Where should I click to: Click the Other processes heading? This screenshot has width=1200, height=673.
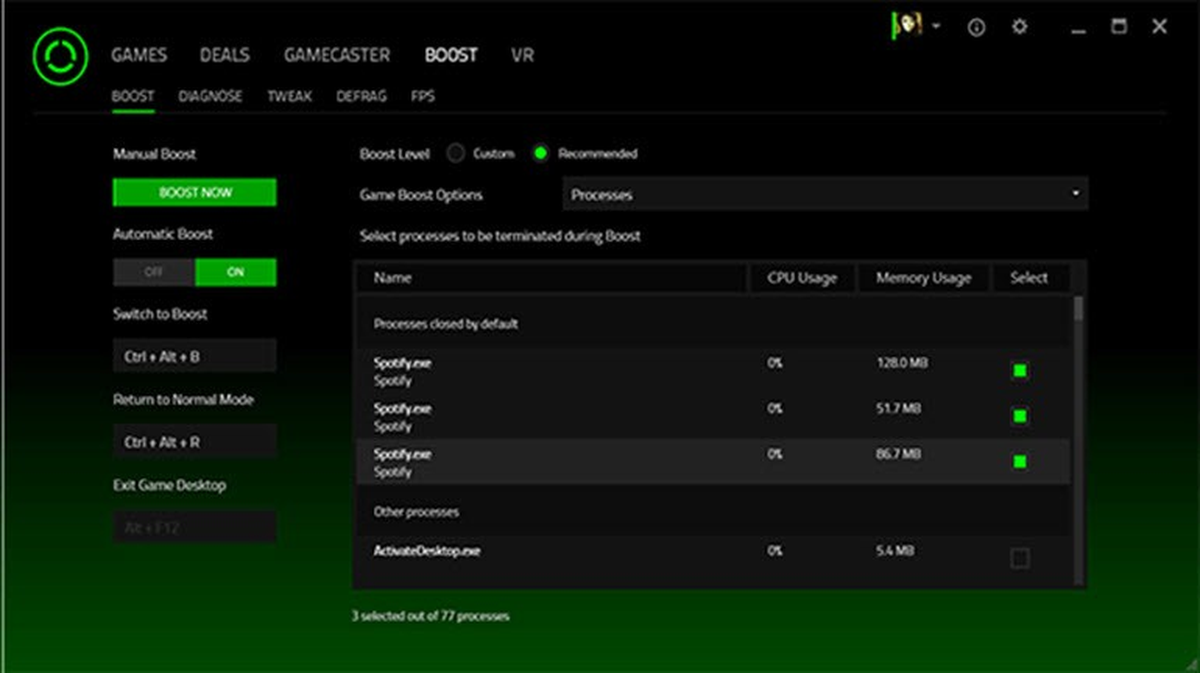coord(416,512)
